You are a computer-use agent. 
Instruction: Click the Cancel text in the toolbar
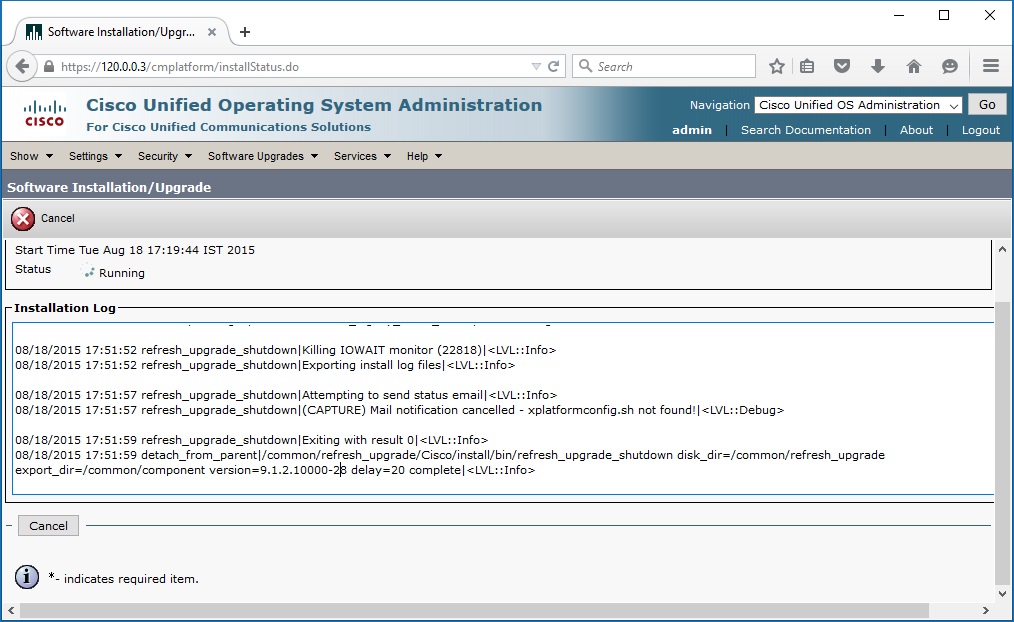click(58, 219)
